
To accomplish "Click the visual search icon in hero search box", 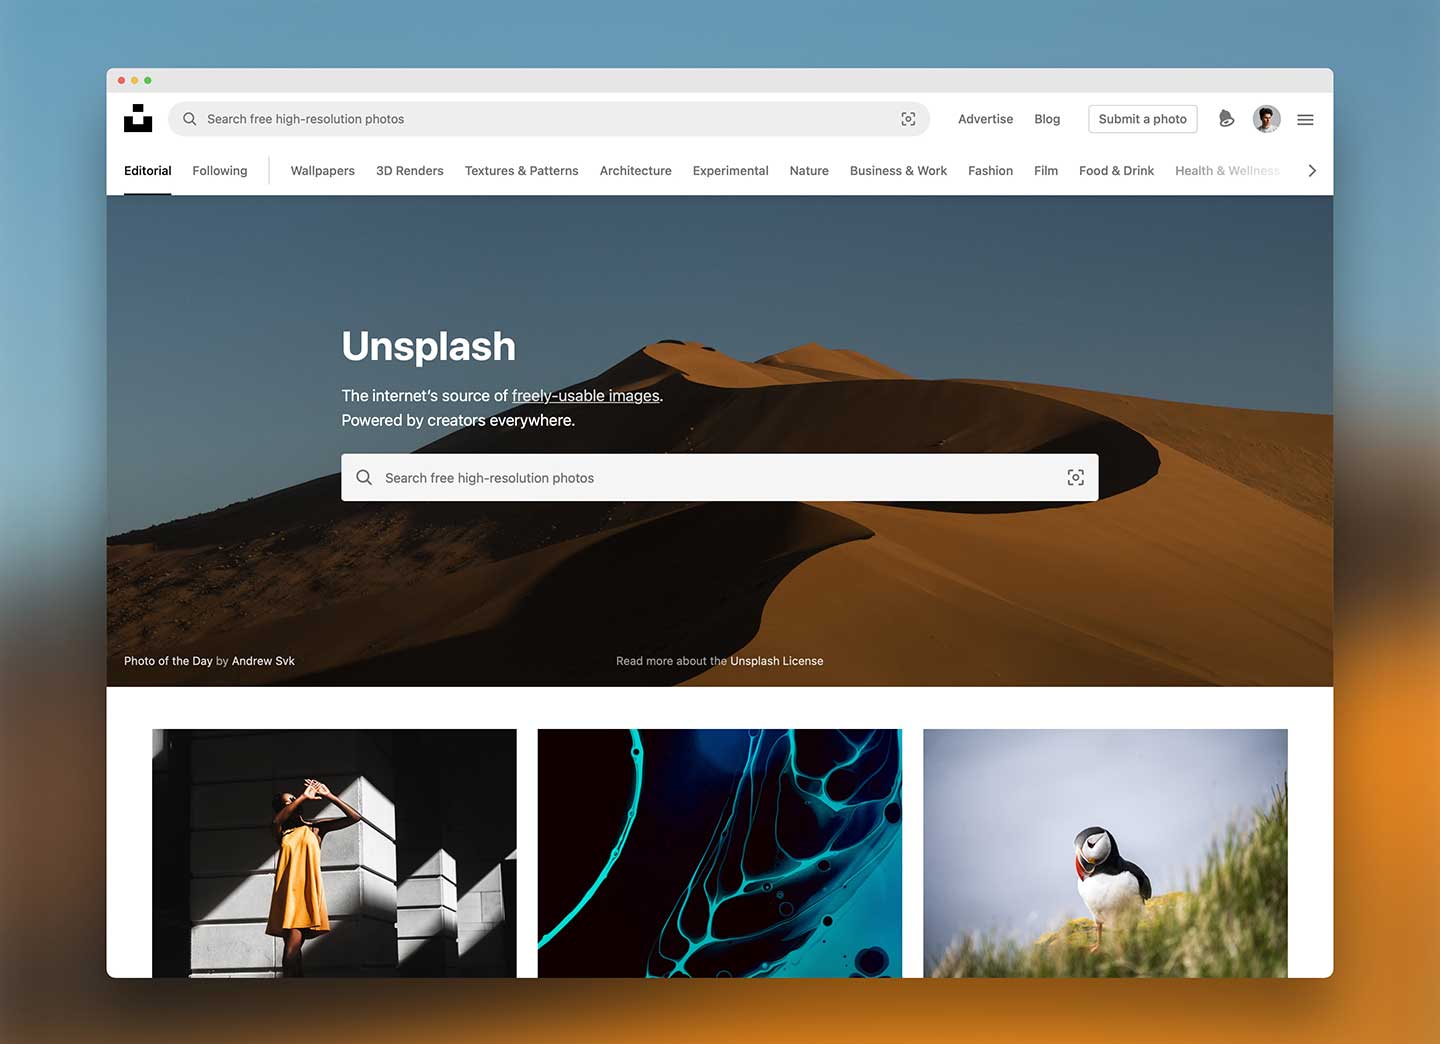I will pos(1075,478).
